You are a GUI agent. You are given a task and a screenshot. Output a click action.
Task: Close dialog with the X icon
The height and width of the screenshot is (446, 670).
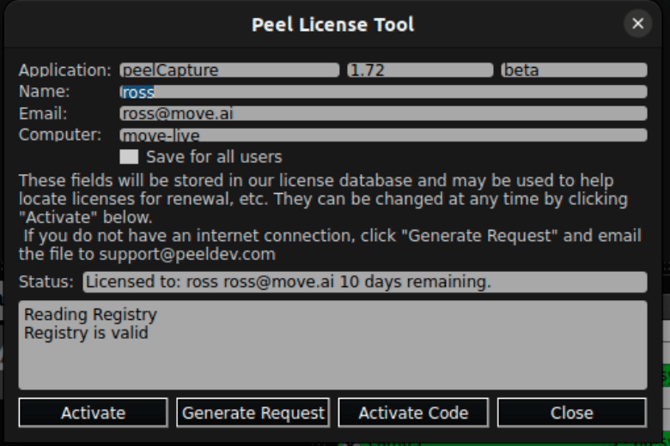click(x=638, y=23)
